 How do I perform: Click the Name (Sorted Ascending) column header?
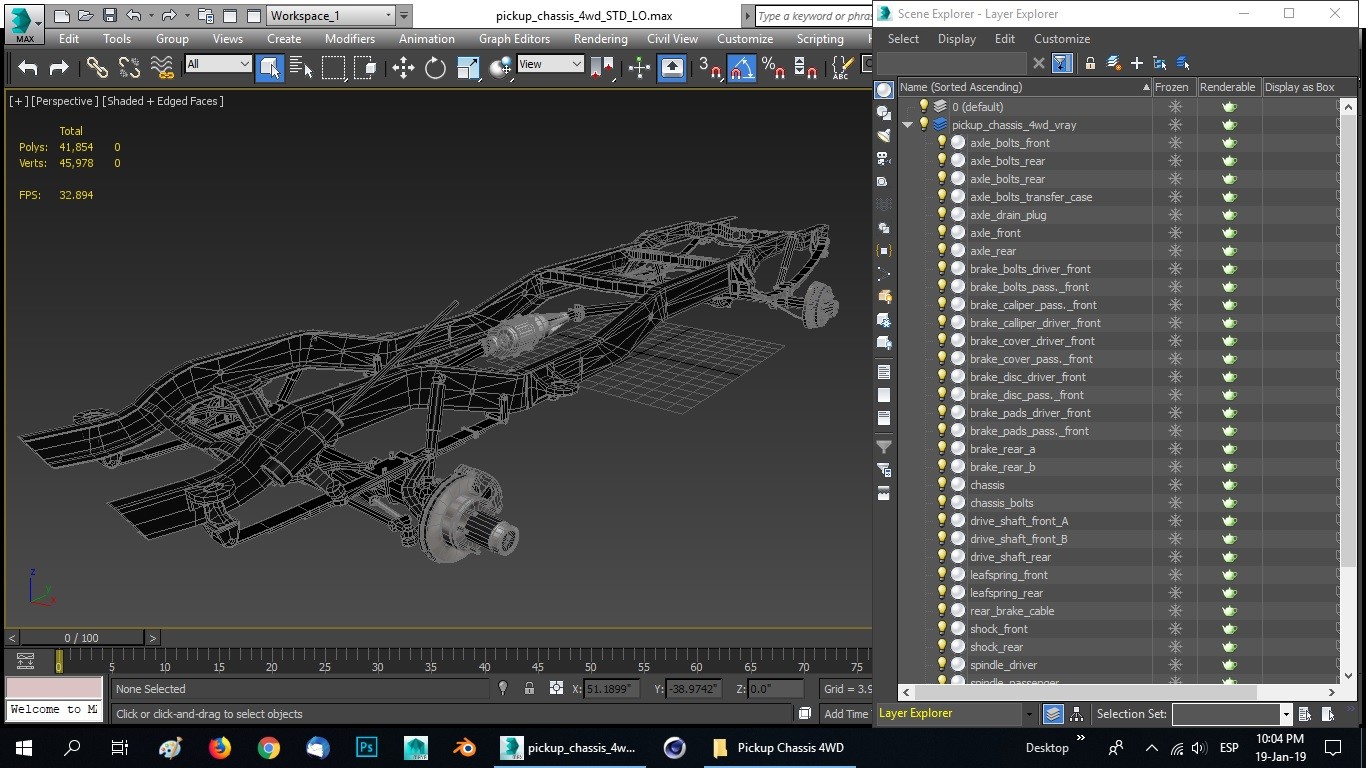point(1020,87)
